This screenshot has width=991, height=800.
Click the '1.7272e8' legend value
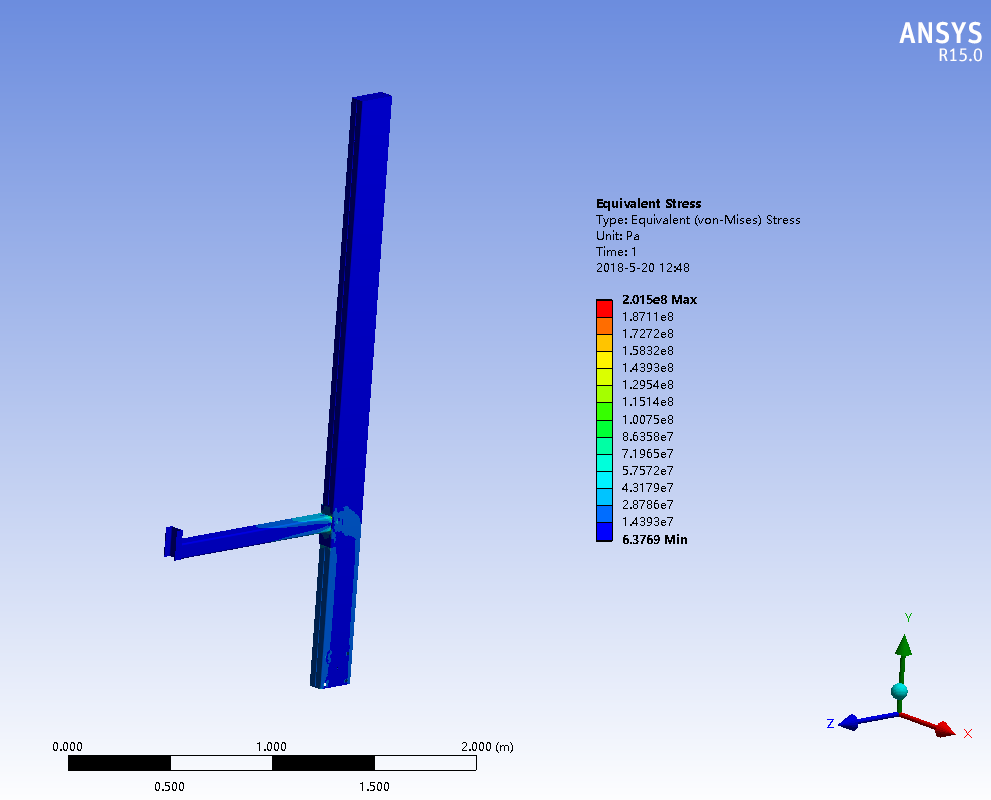pos(648,334)
